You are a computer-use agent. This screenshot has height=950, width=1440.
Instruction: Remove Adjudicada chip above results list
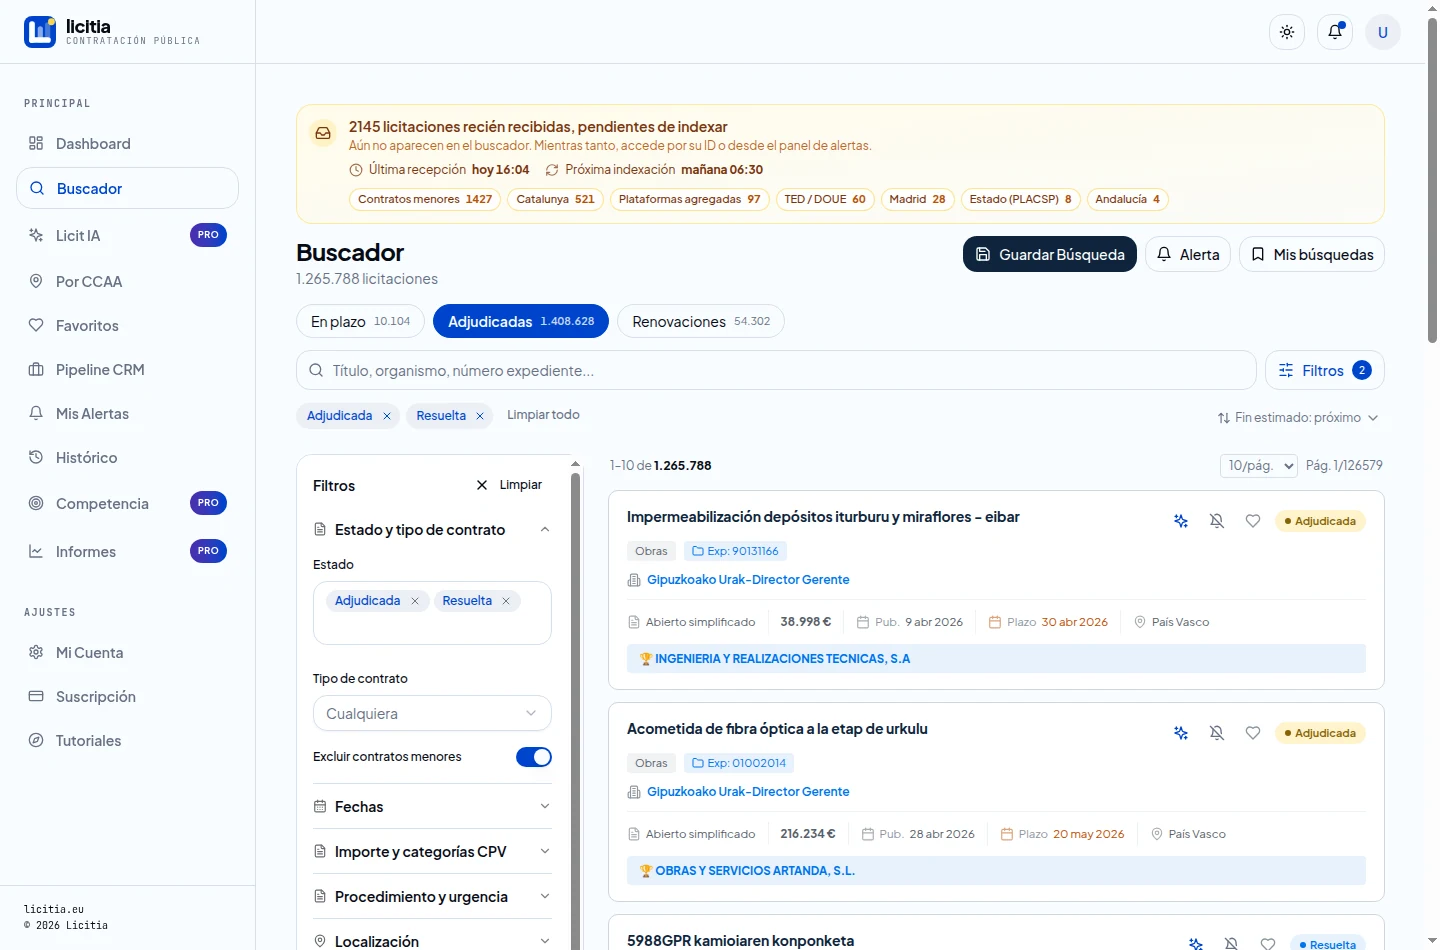387,416
